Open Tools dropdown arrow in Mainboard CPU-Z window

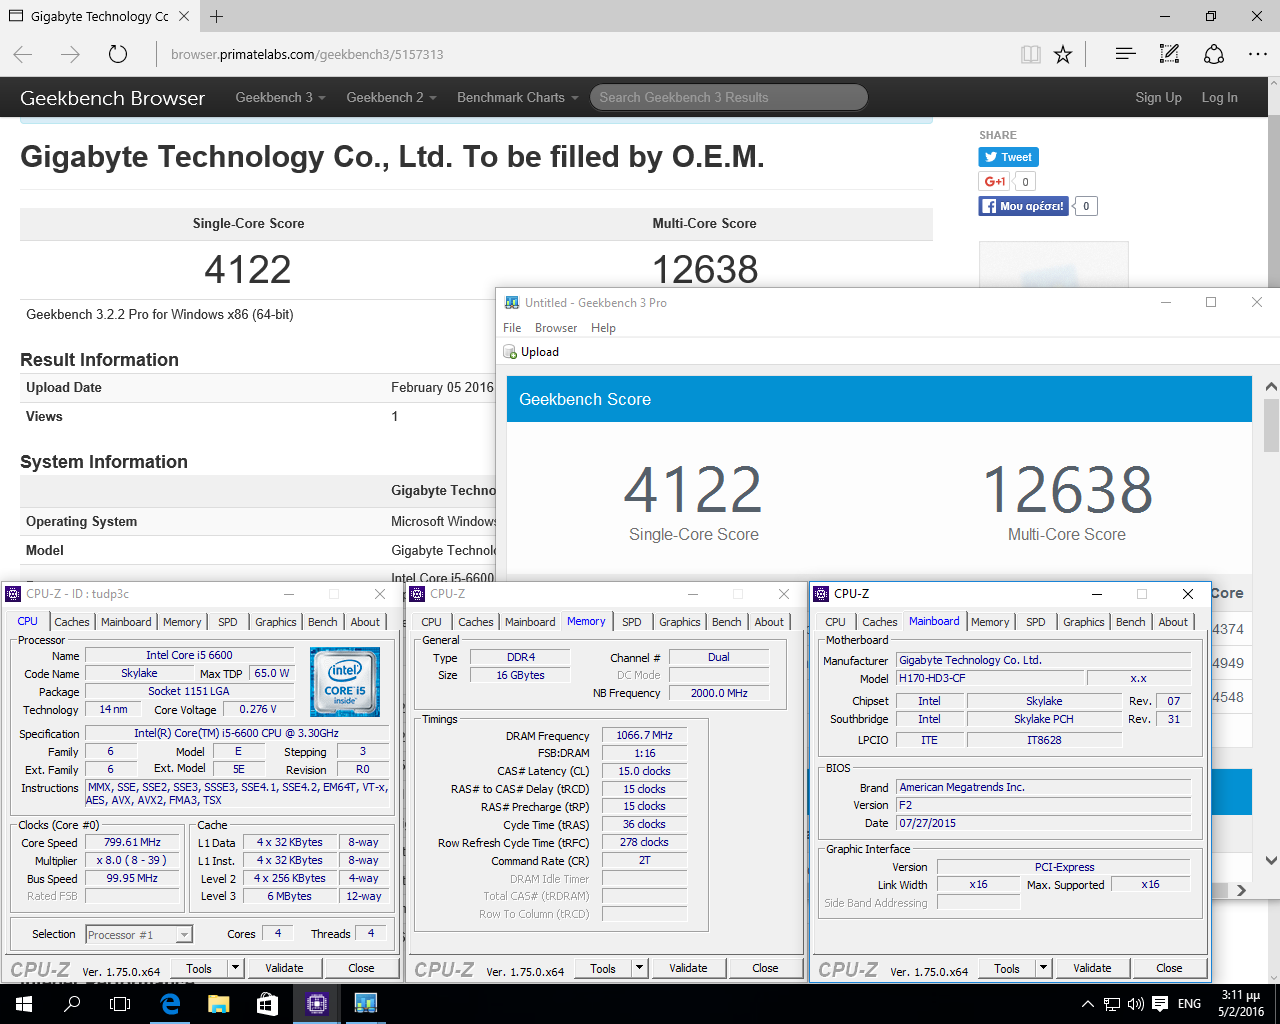(x=1043, y=968)
